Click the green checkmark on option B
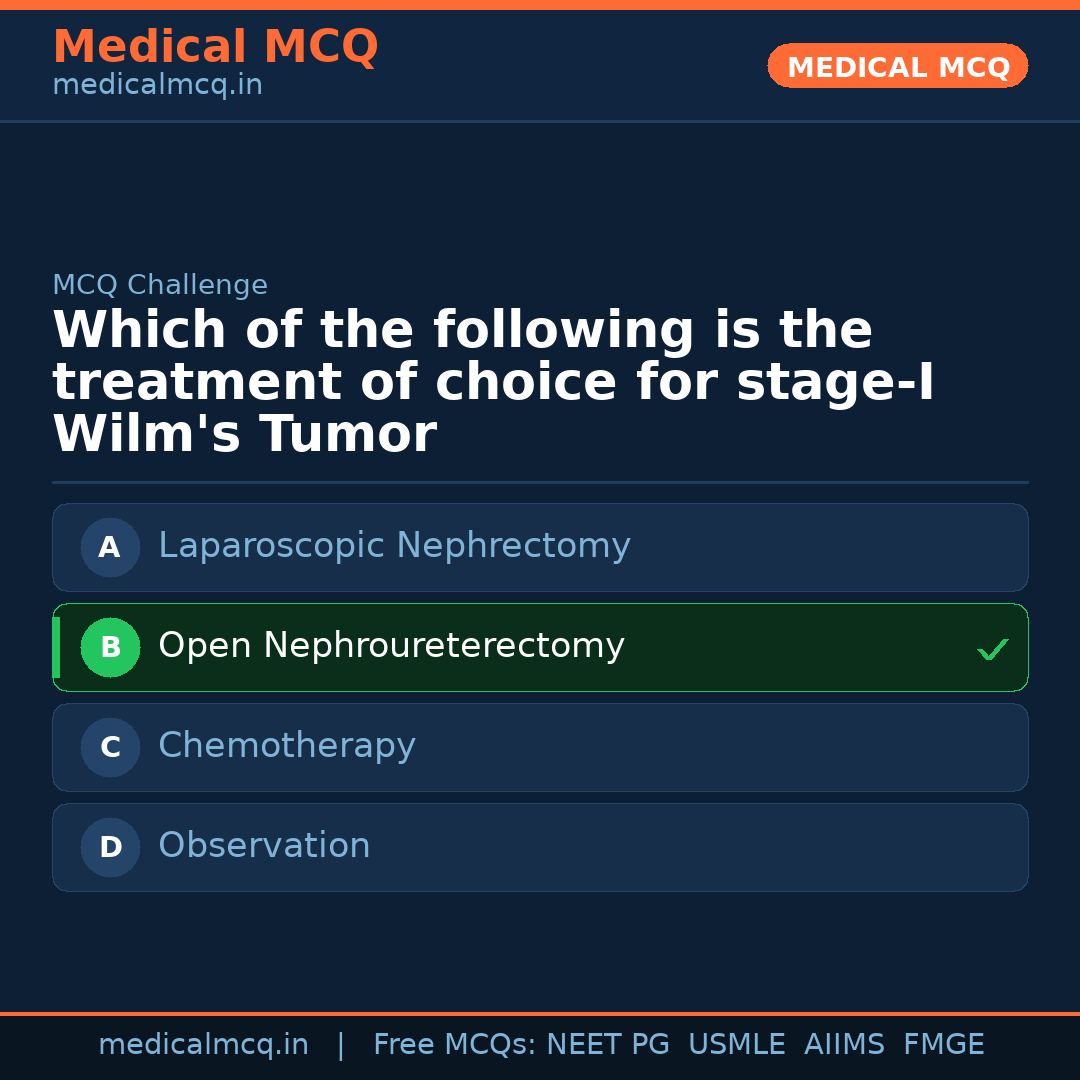The image size is (1080, 1080). pos(993,648)
